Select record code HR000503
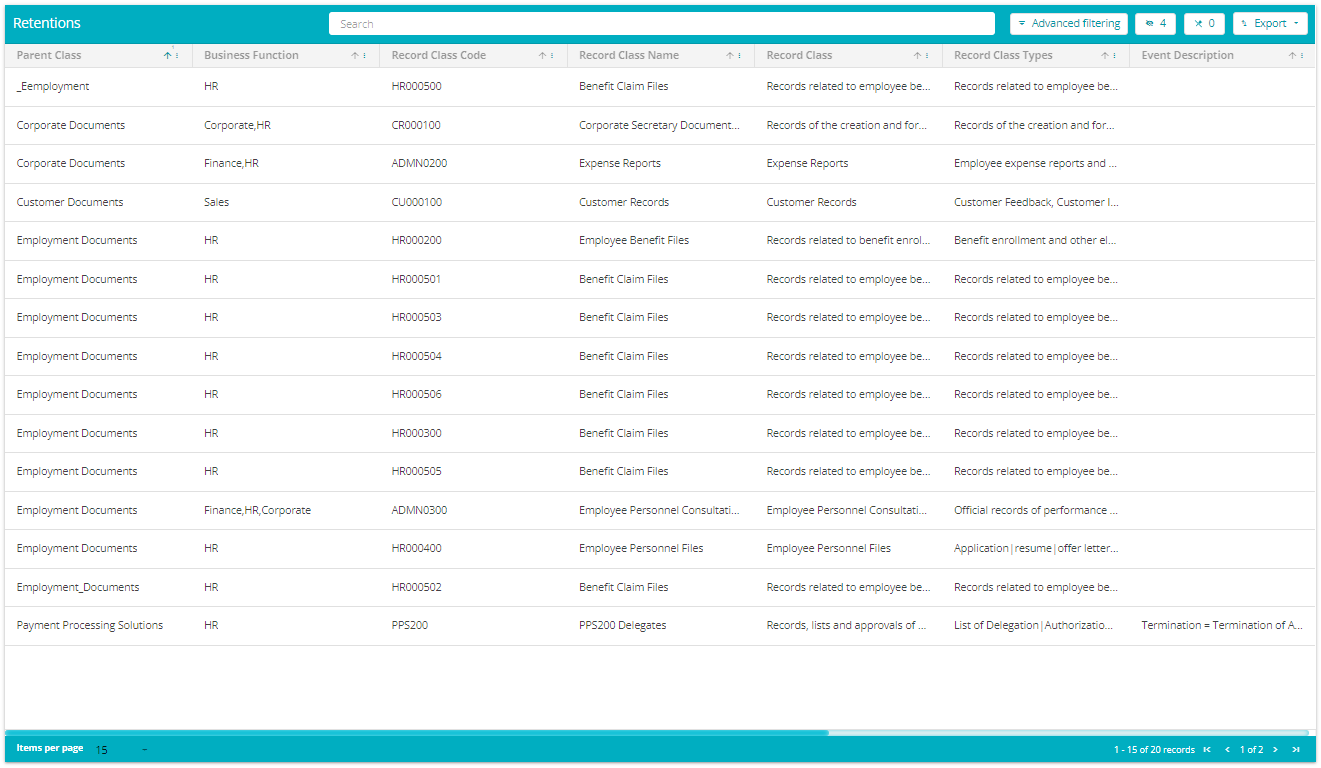Screen dimensions: 1321x768 417,318
